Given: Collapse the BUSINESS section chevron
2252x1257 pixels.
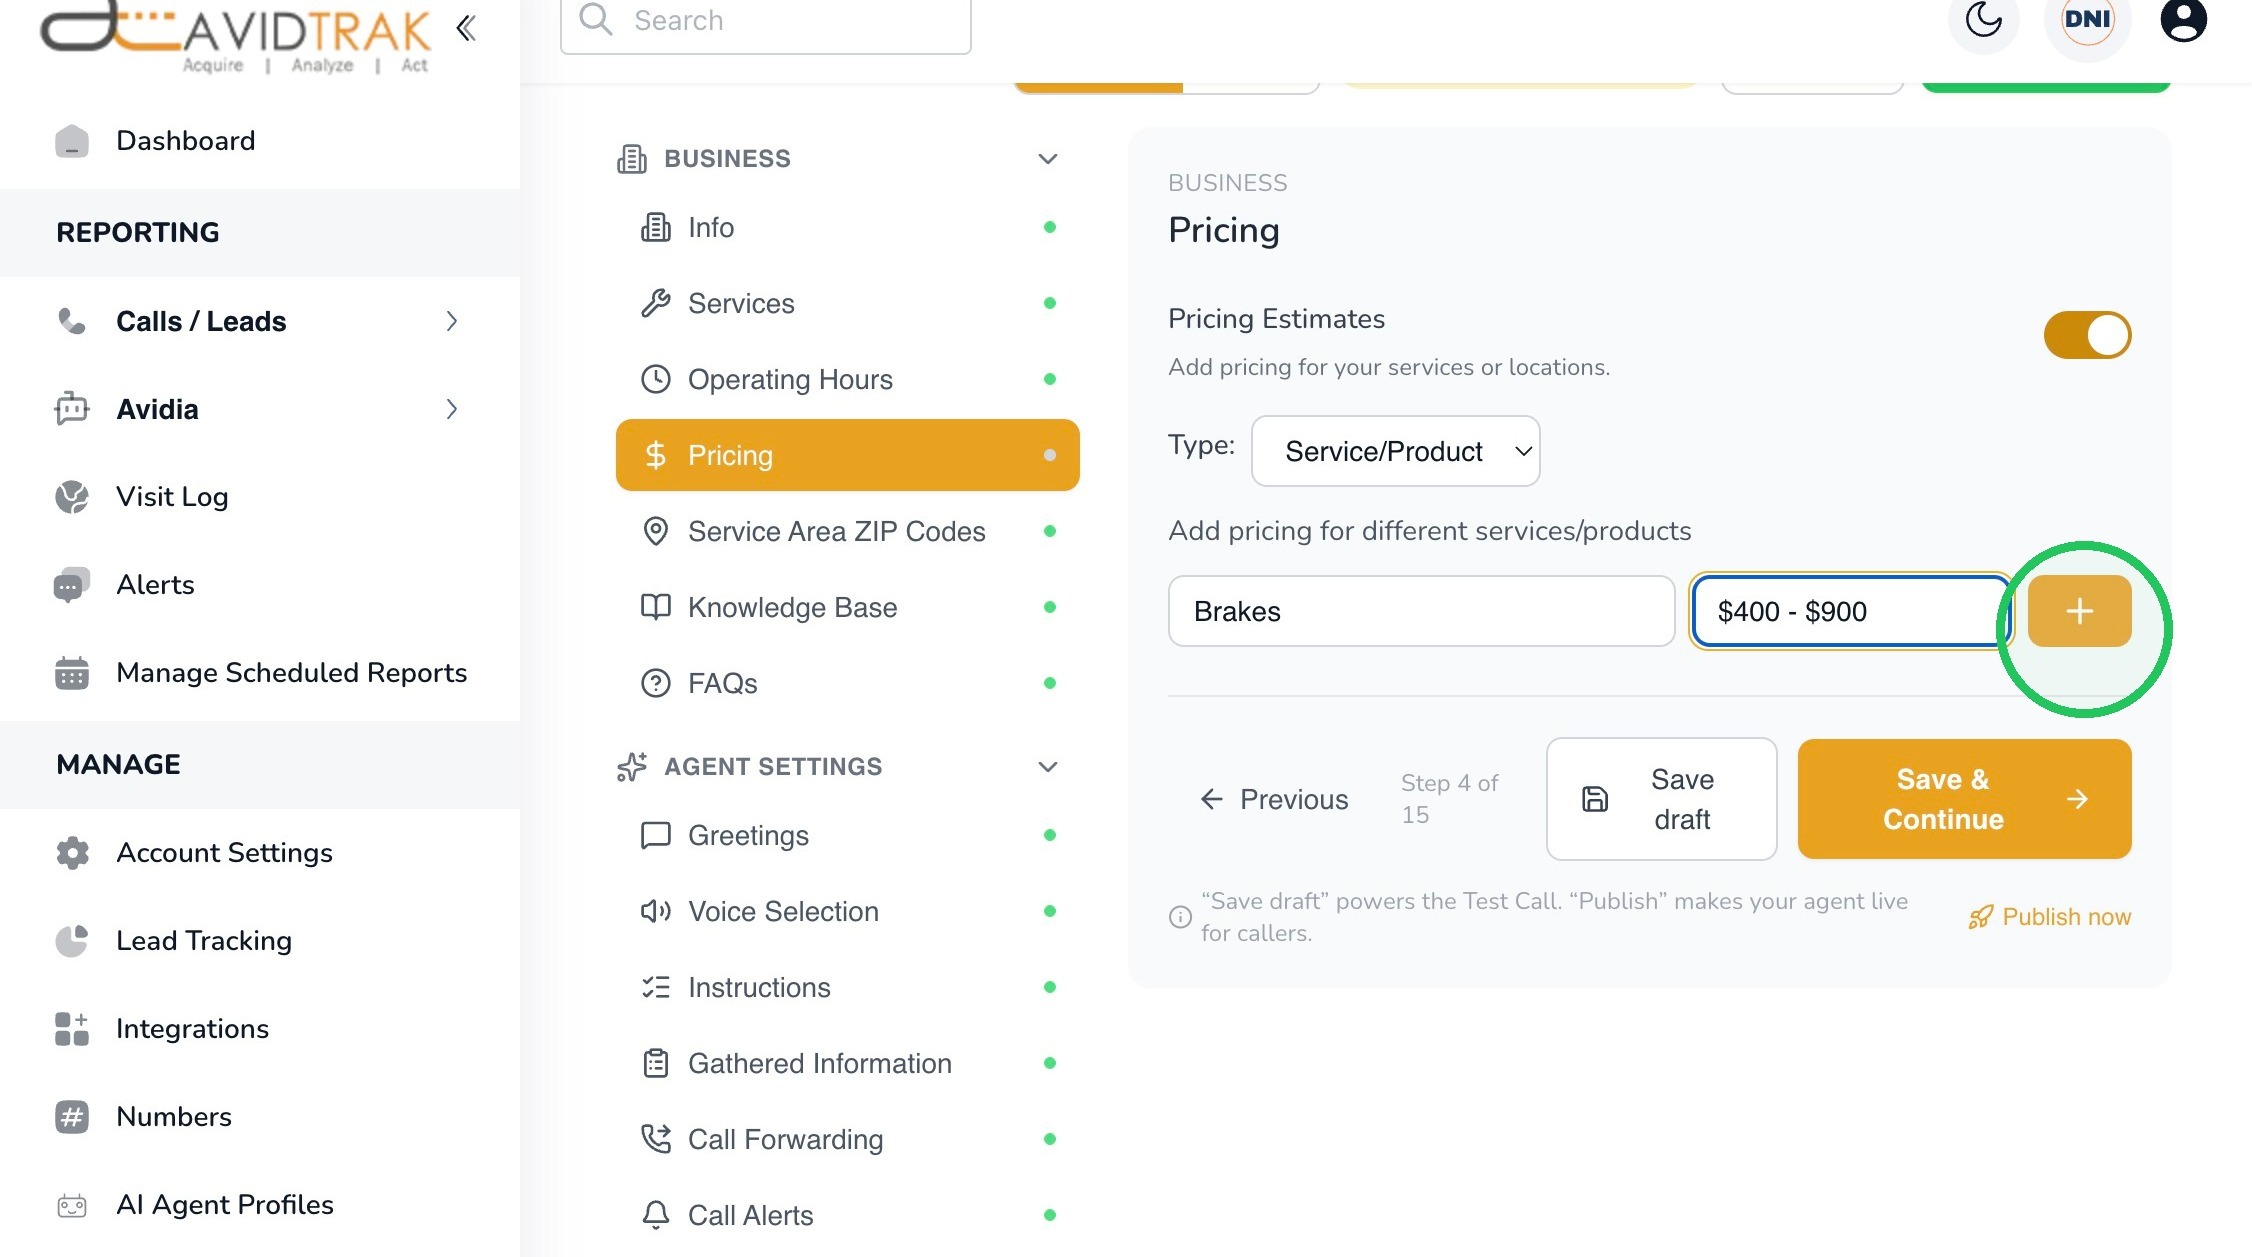Looking at the screenshot, I should coord(1047,159).
